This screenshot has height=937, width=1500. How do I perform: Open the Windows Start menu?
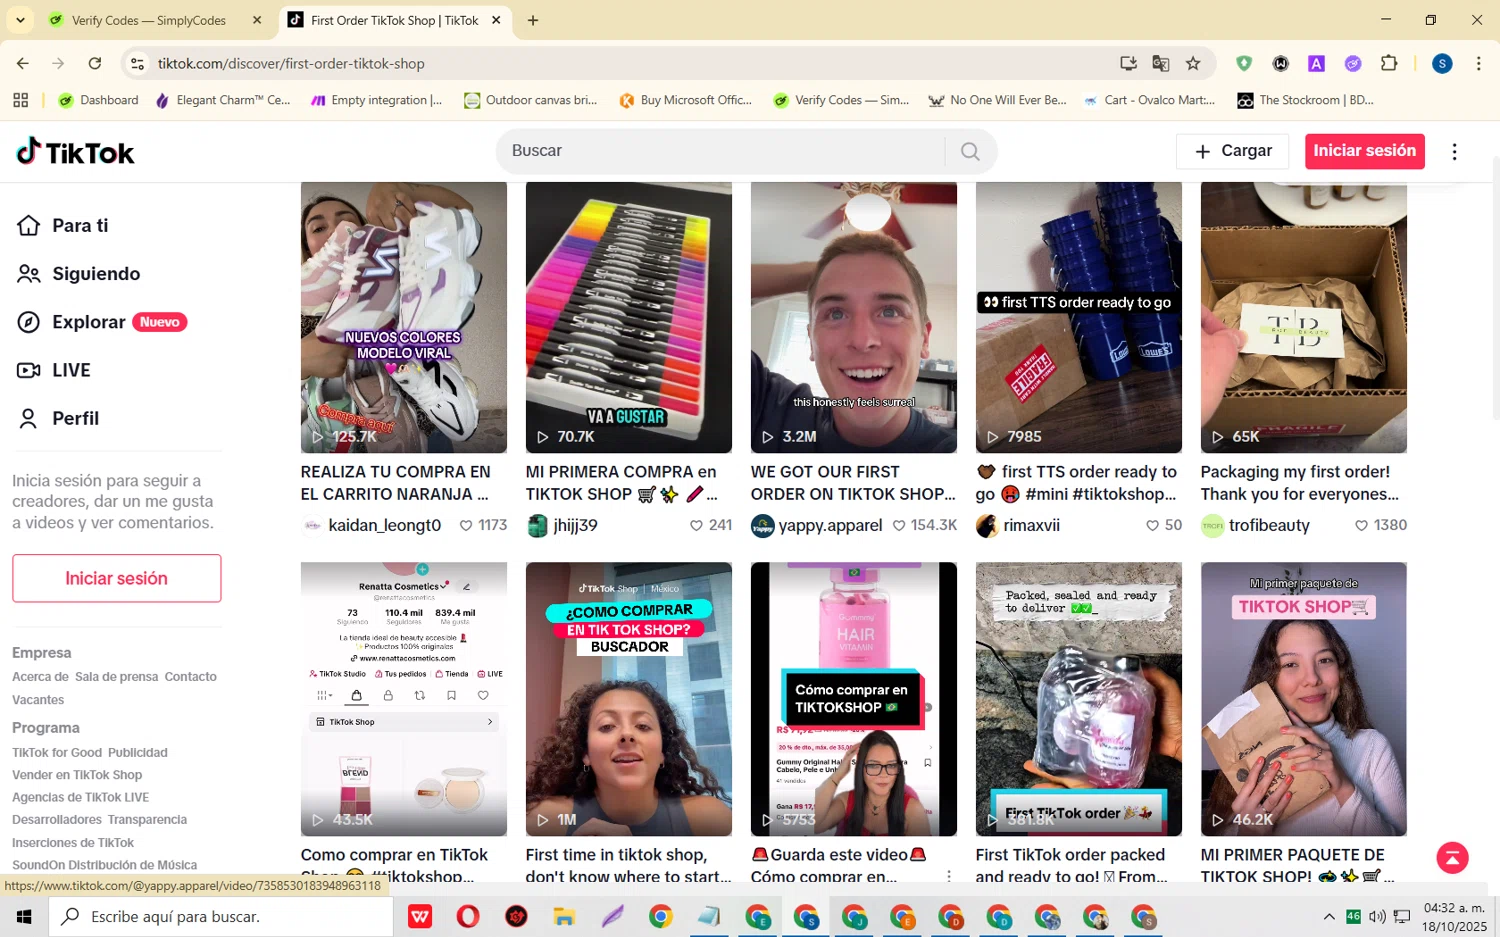(24, 916)
